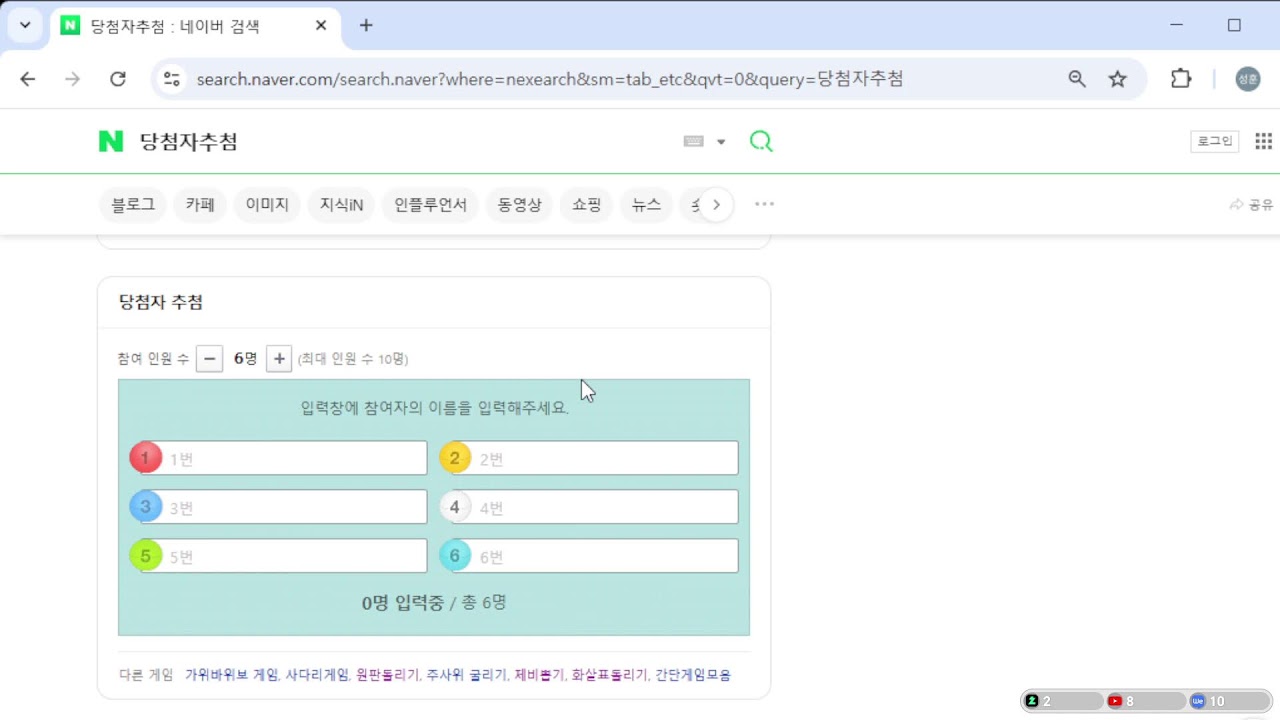The height and width of the screenshot is (720, 1280).
Task: Close the 당첨자추첨 tab
Action: 321,26
